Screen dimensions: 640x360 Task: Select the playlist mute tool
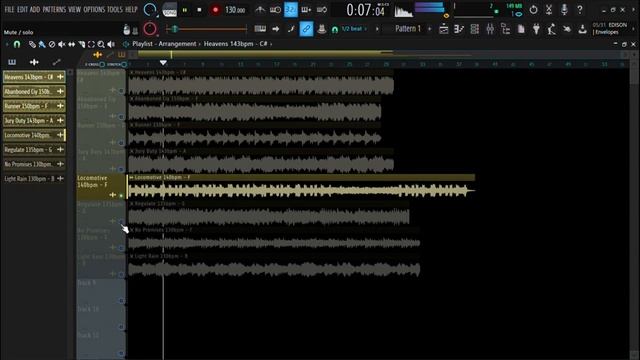(62, 44)
